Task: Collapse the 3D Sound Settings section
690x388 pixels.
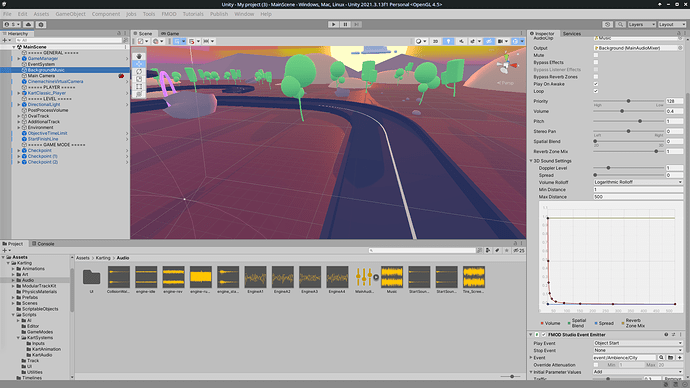Action: pos(531,161)
